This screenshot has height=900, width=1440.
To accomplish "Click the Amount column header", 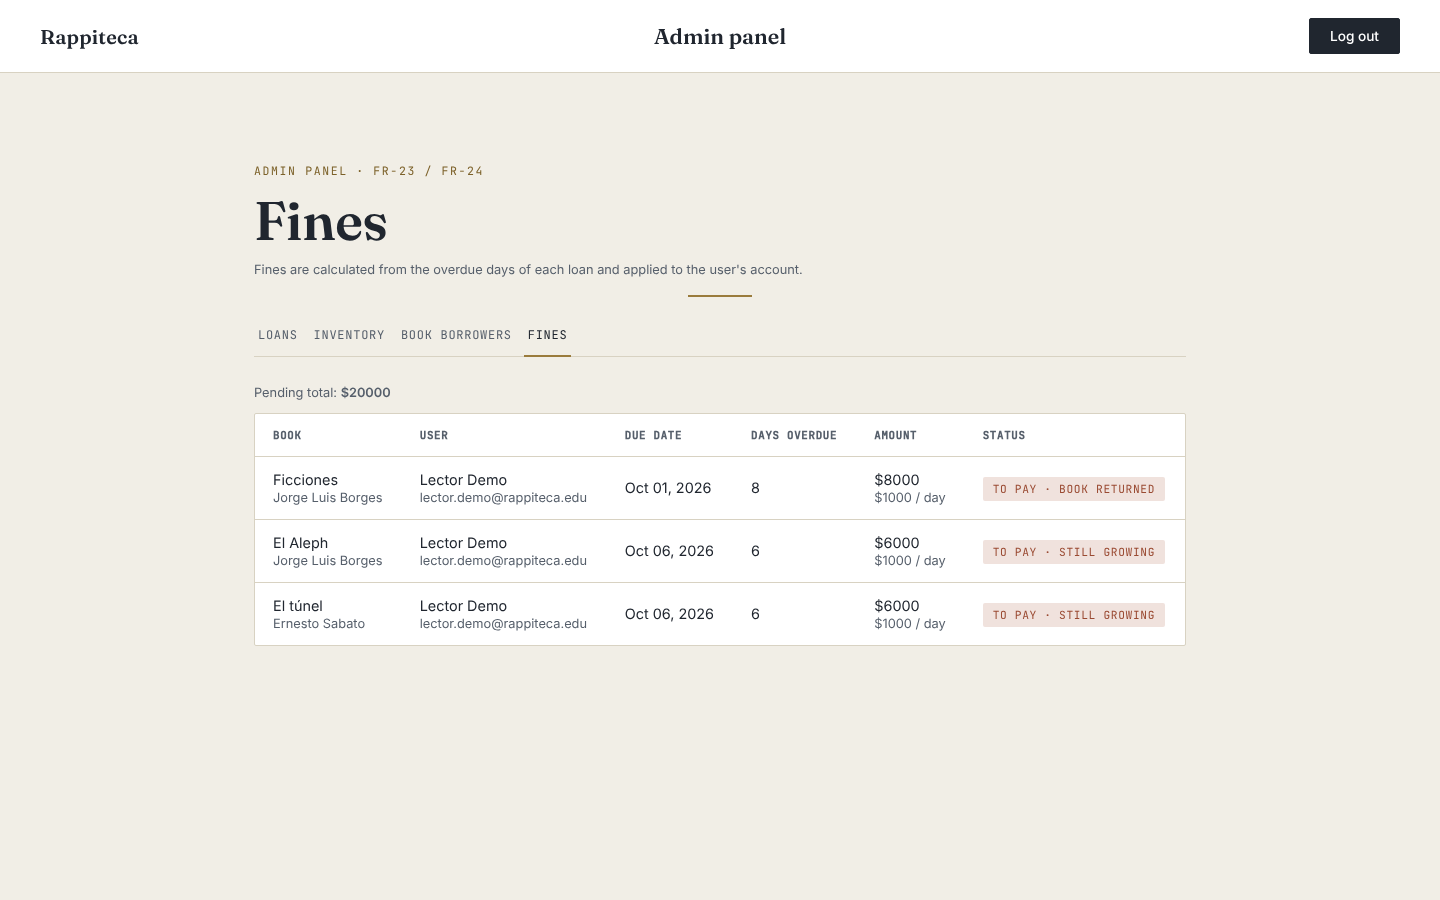I will [895, 435].
